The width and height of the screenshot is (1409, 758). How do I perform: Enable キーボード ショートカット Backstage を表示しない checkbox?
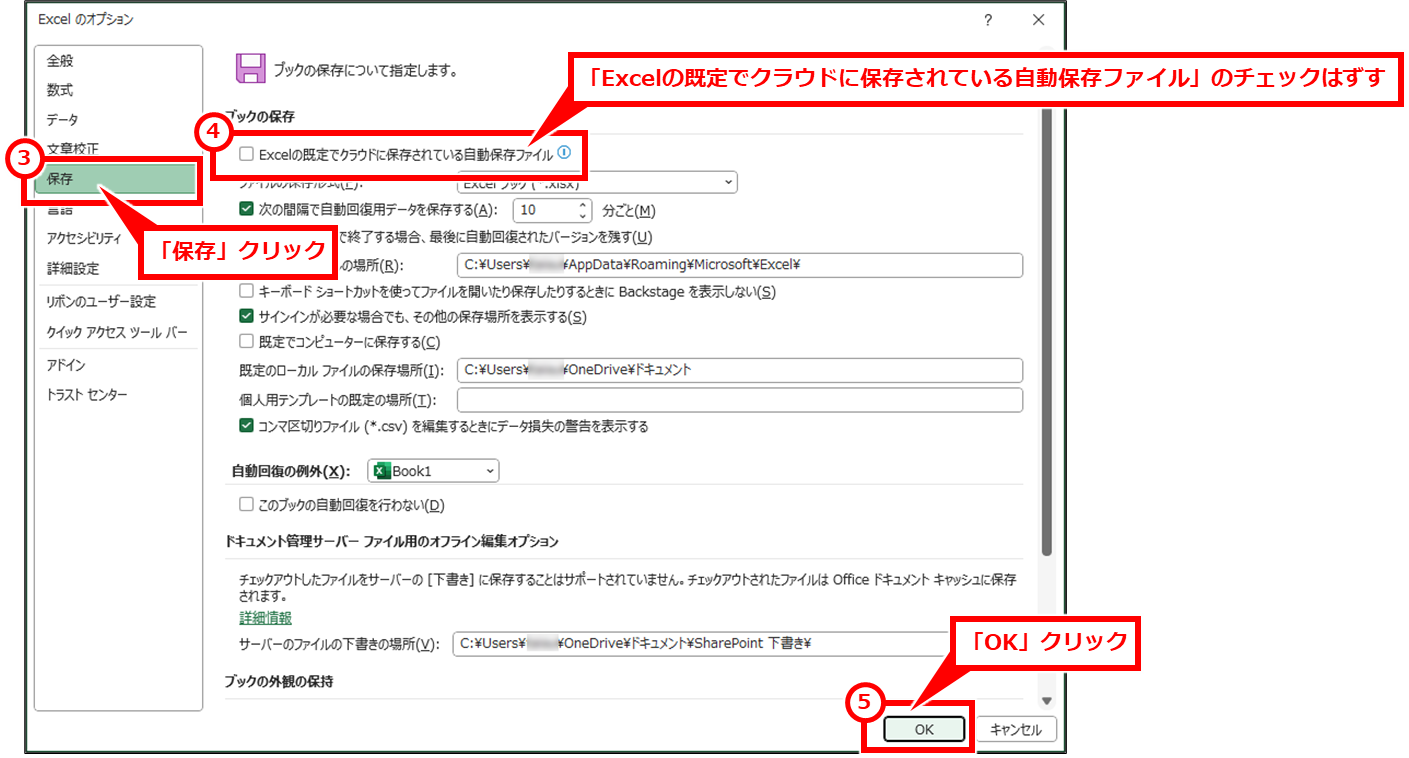coord(247,292)
